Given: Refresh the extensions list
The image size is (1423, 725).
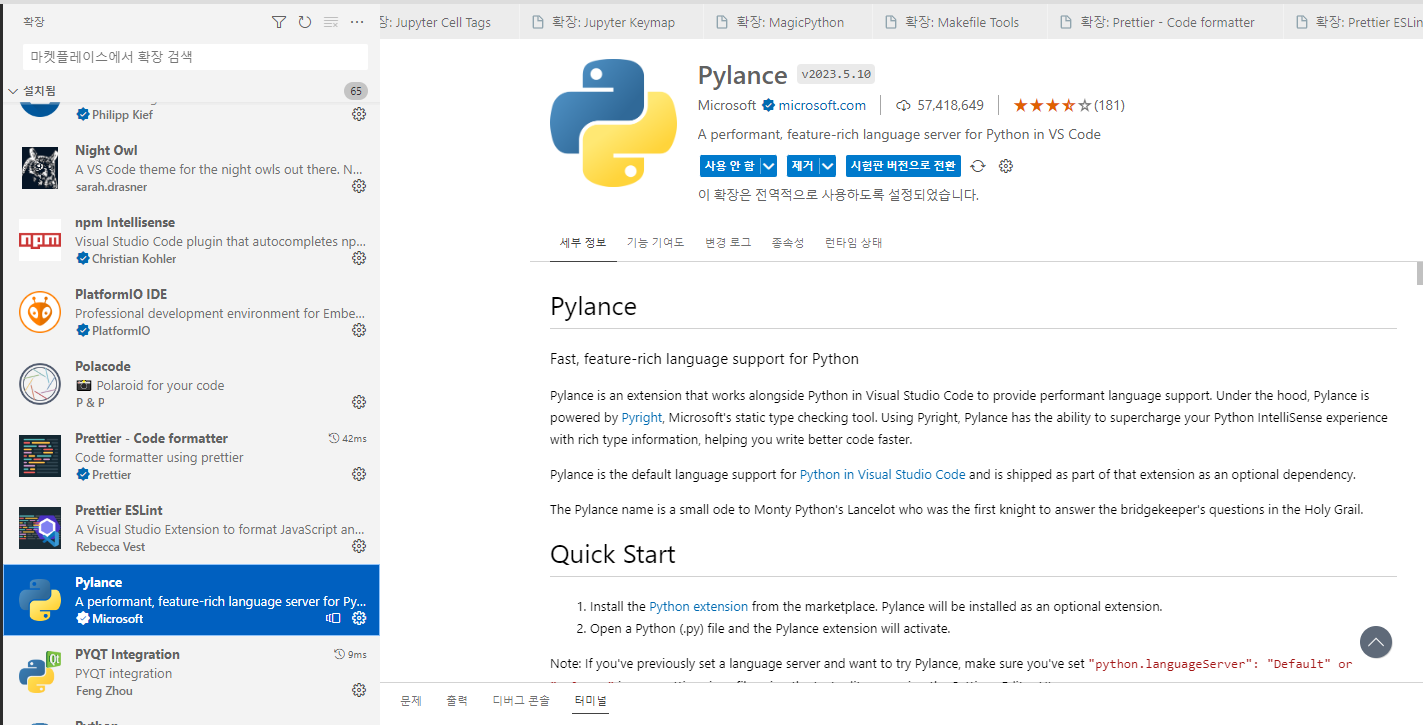Looking at the screenshot, I should [x=305, y=22].
